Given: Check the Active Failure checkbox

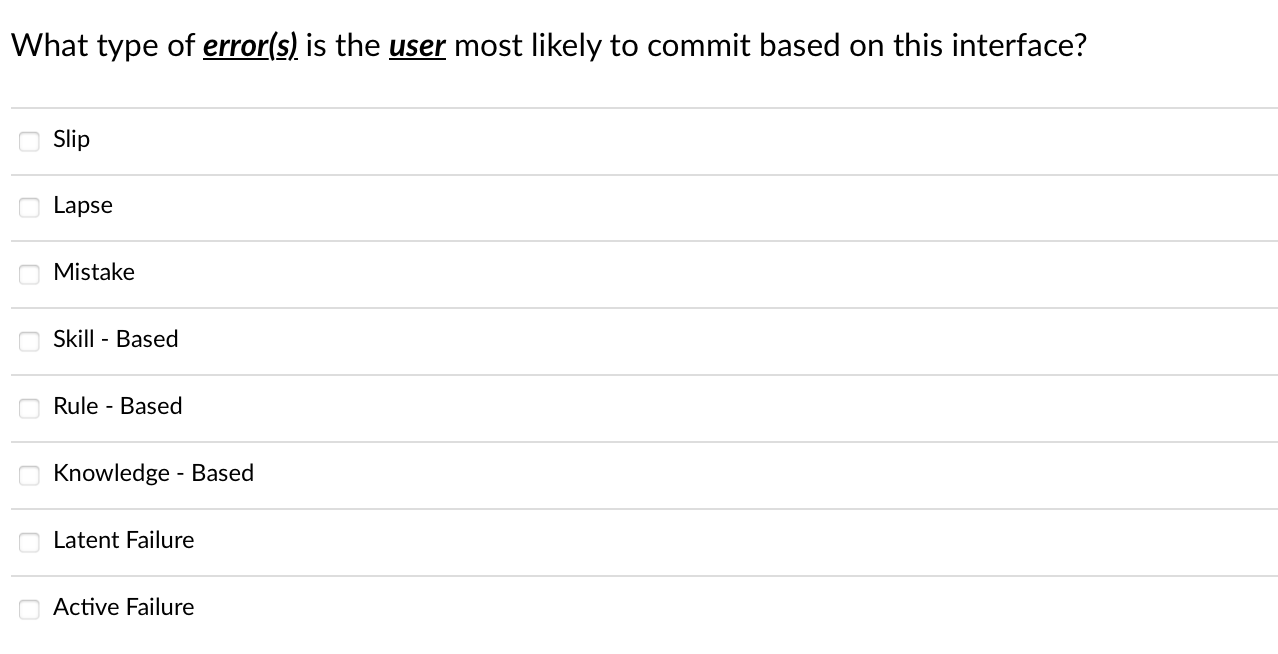Looking at the screenshot, I should coord(29,608).
